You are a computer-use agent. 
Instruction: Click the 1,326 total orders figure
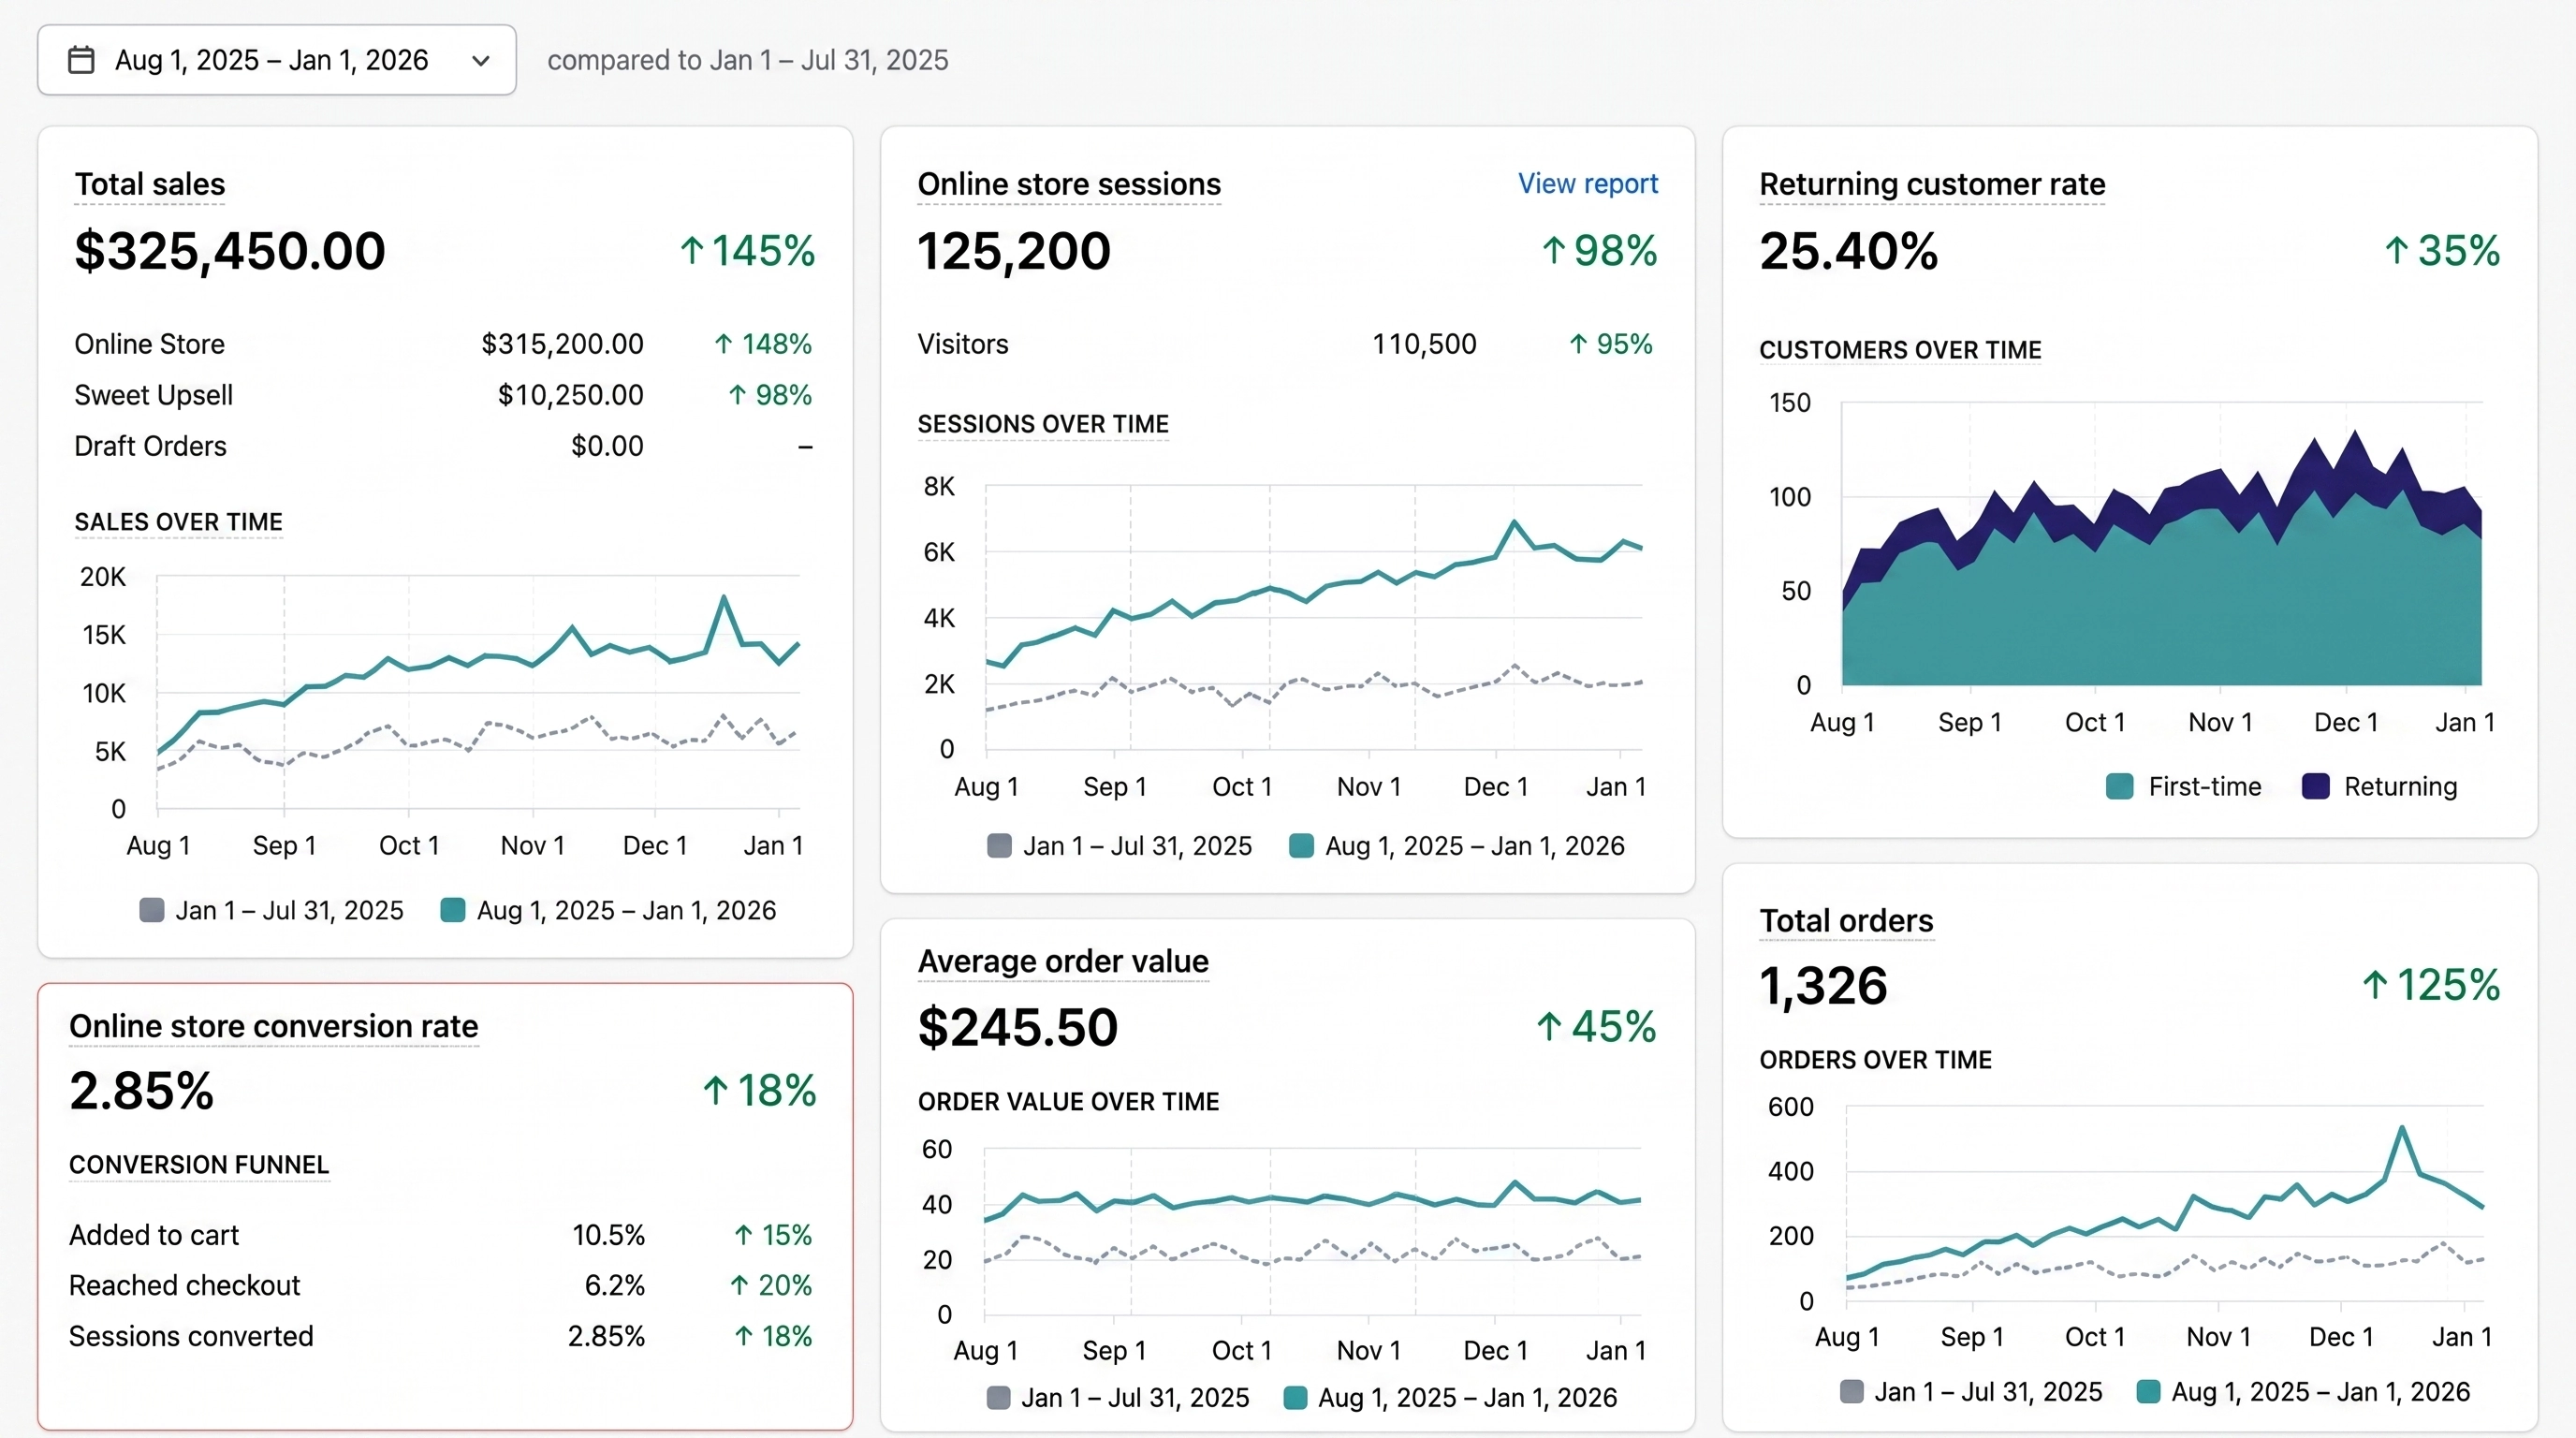[1824, 986]
